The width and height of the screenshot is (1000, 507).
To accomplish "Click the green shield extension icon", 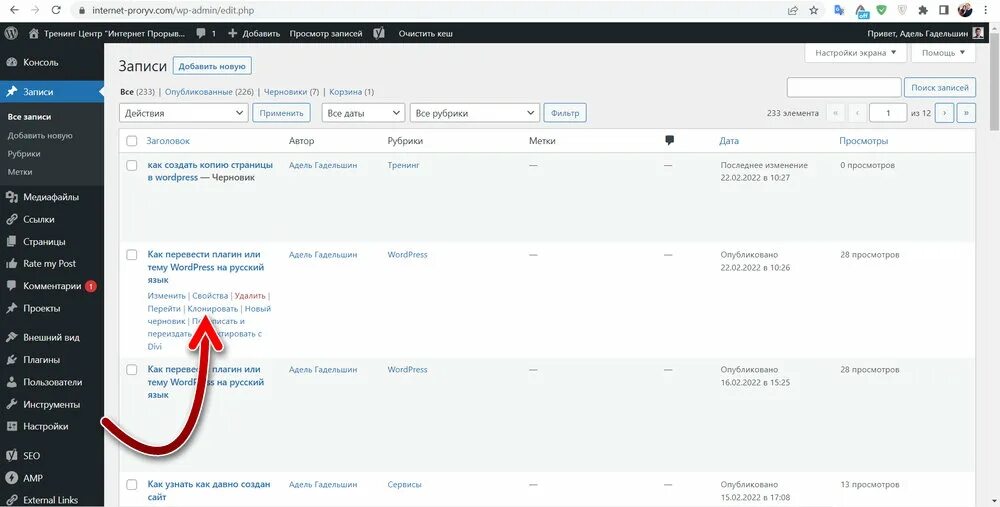I will coord(881,10).
